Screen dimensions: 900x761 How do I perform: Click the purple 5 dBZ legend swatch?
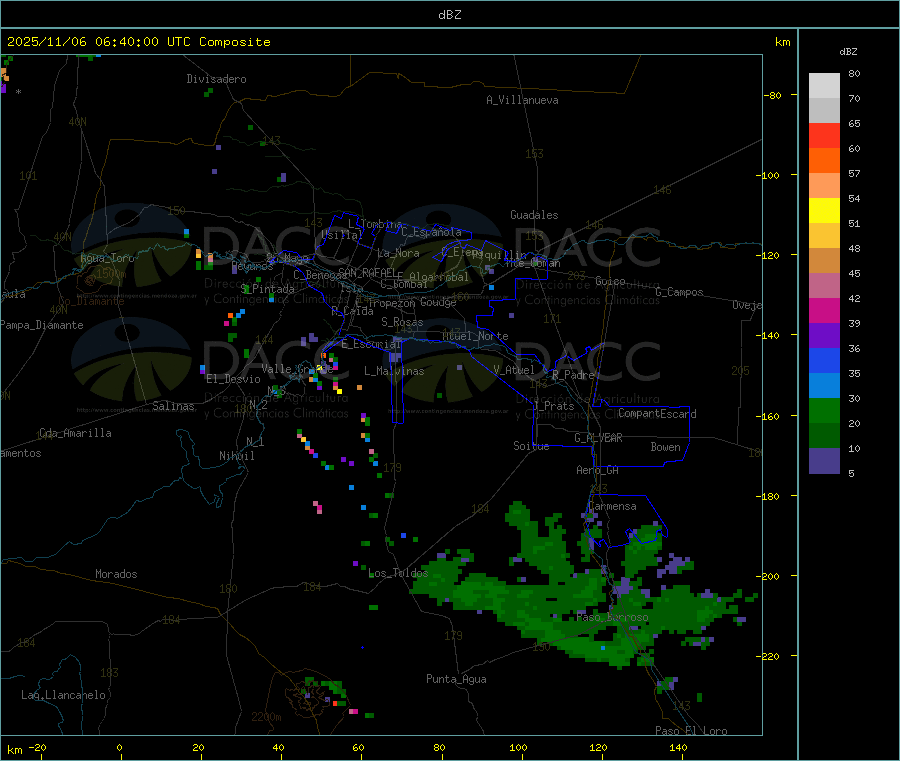[824, 461]
